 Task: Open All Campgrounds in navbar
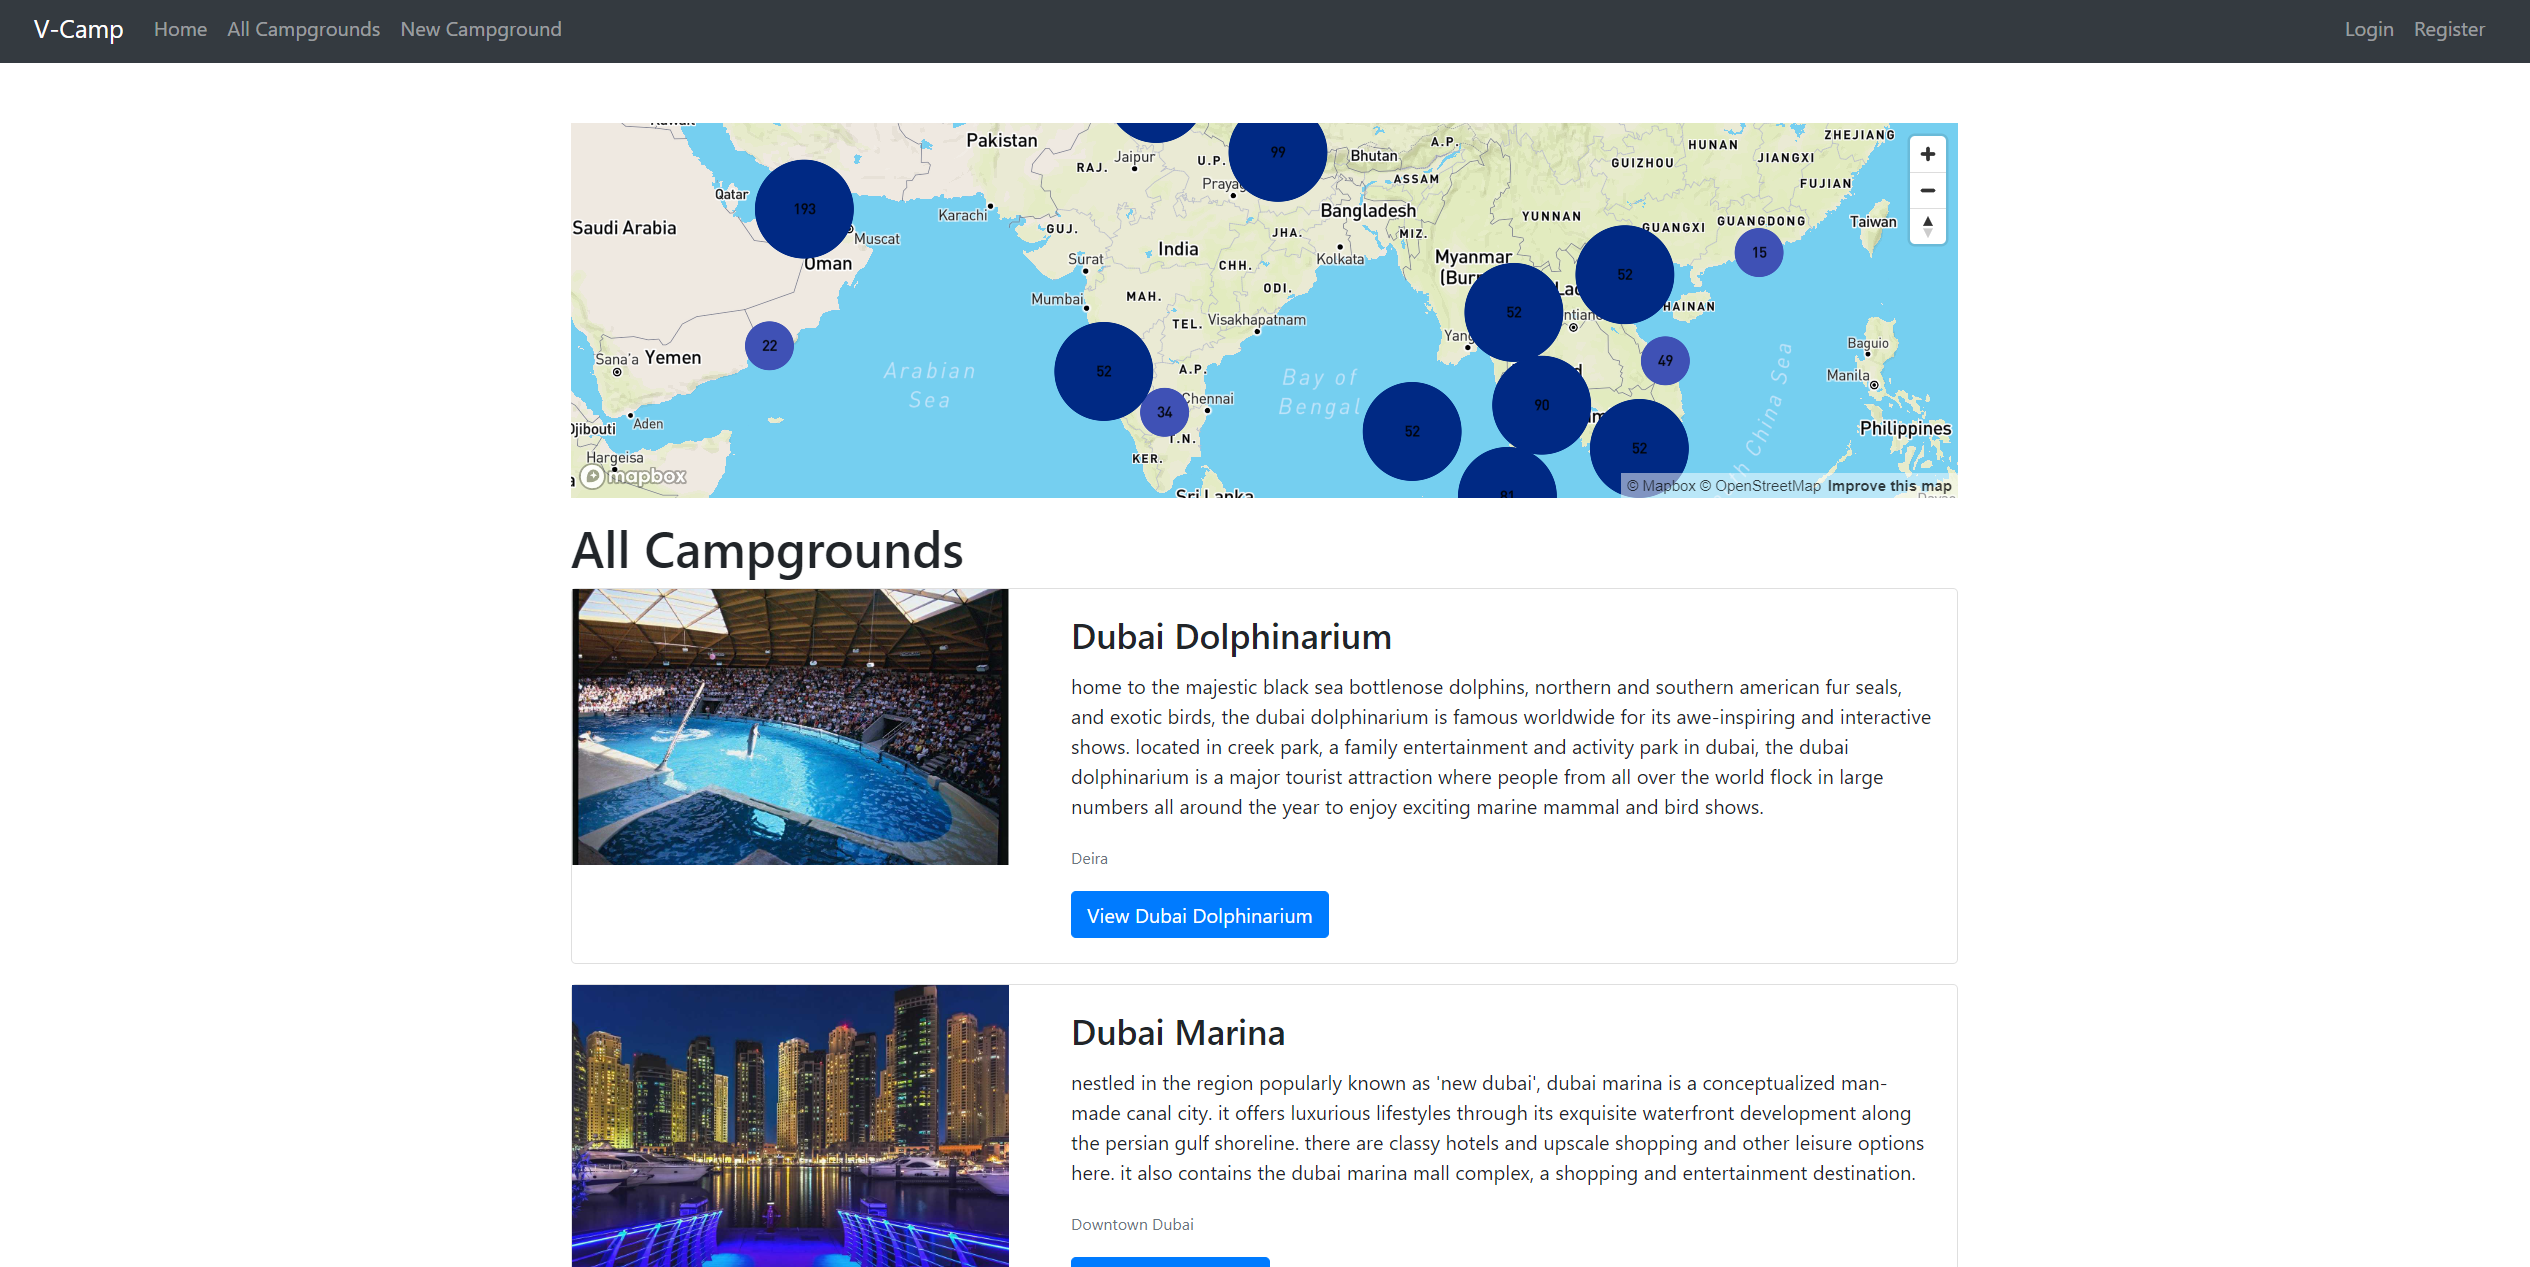point(303,30)
